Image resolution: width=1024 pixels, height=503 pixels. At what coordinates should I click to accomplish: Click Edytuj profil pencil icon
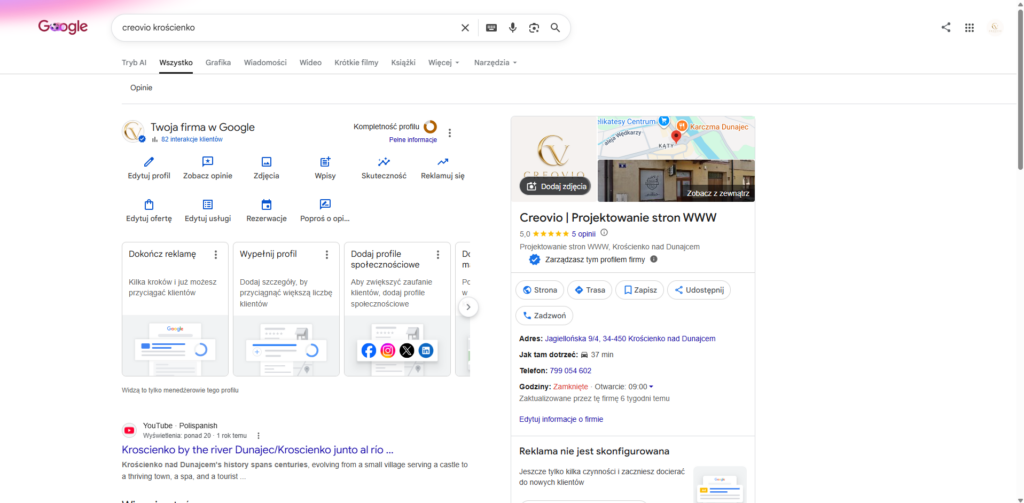149,161
